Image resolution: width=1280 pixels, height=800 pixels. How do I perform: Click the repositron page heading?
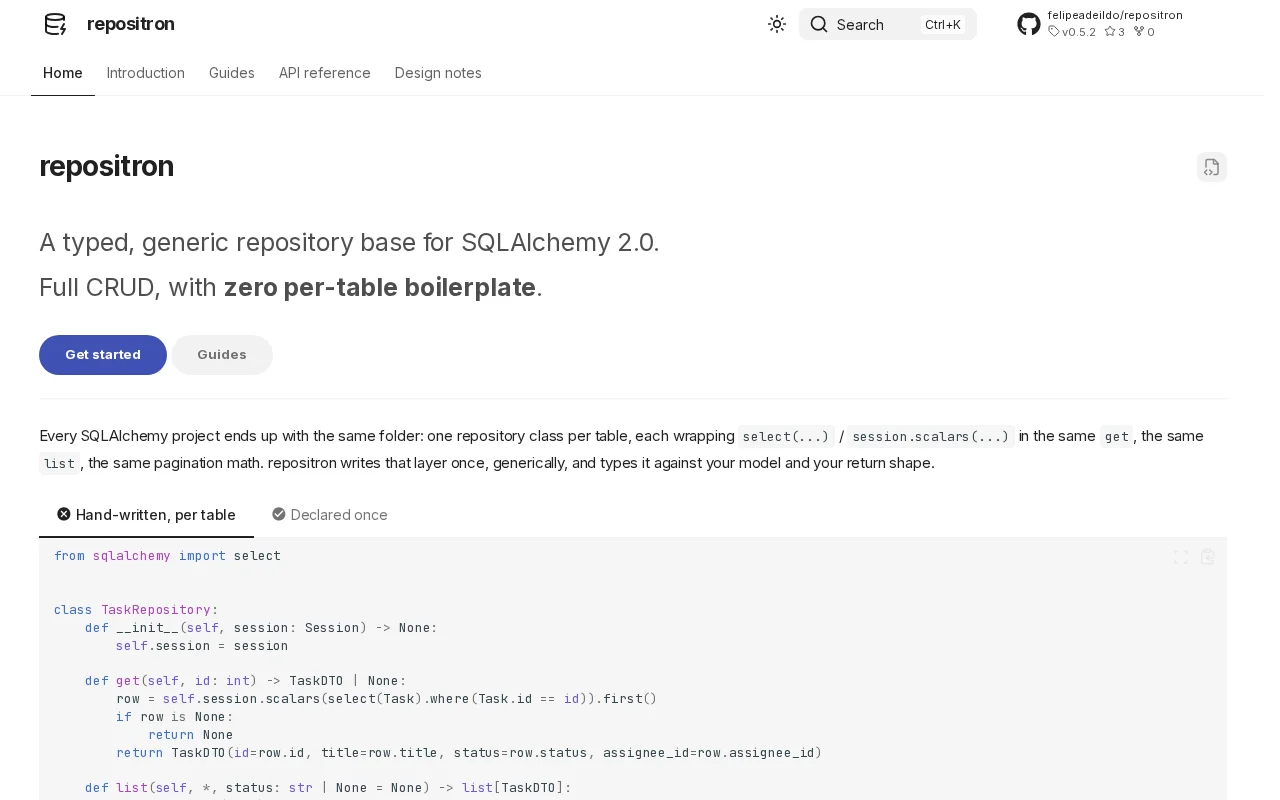pyautogui.click(x=107, y=166)
